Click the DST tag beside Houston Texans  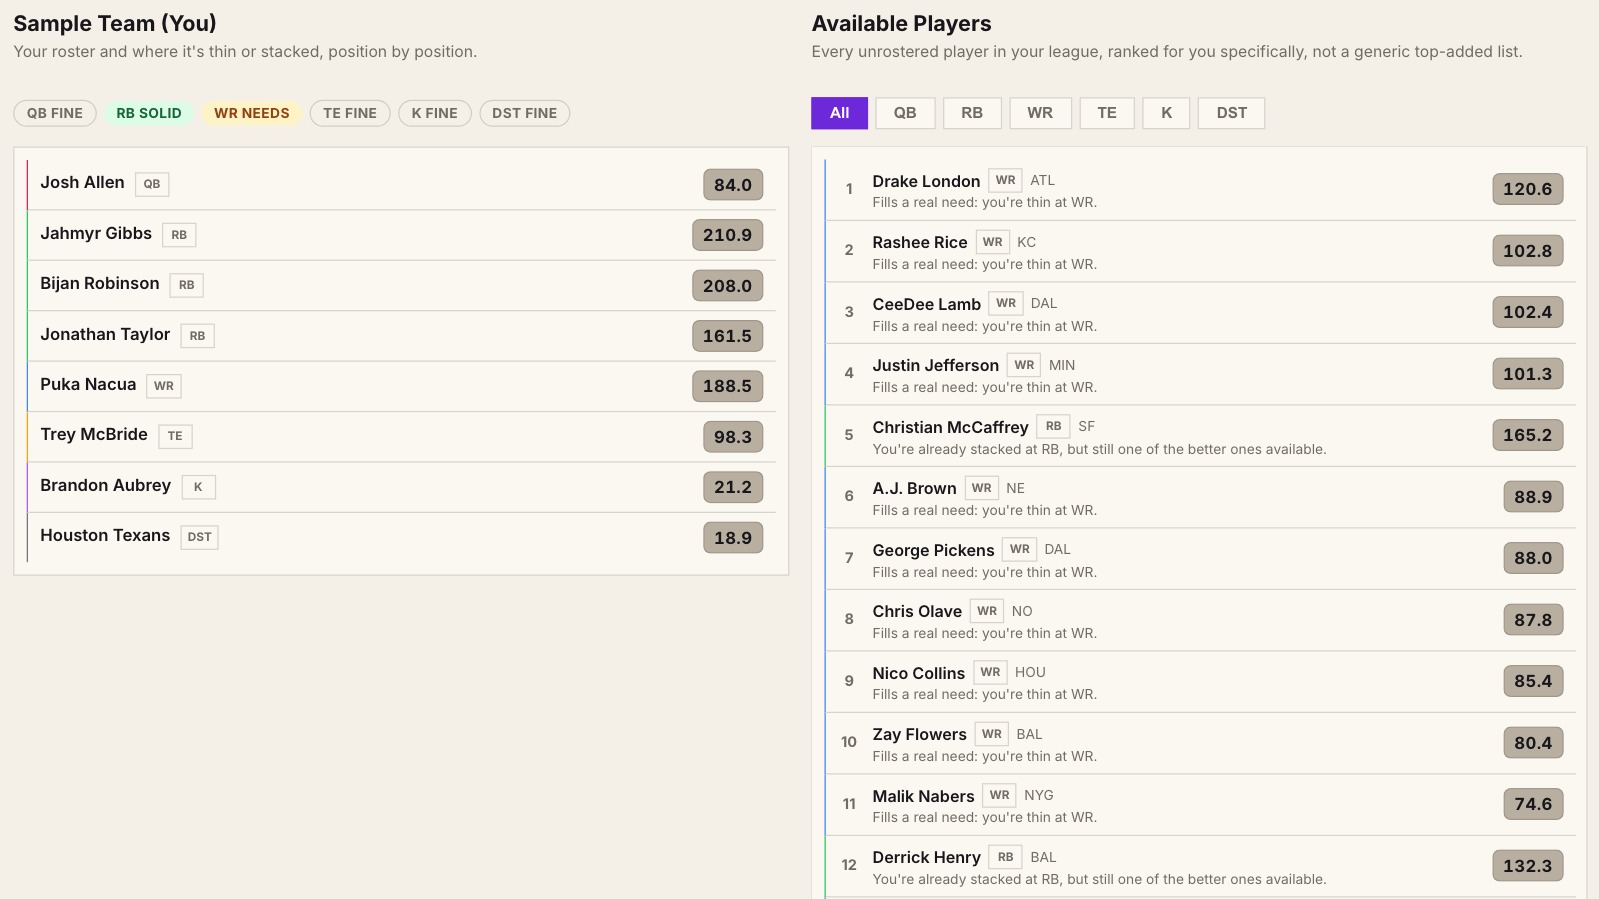[200, 537]
